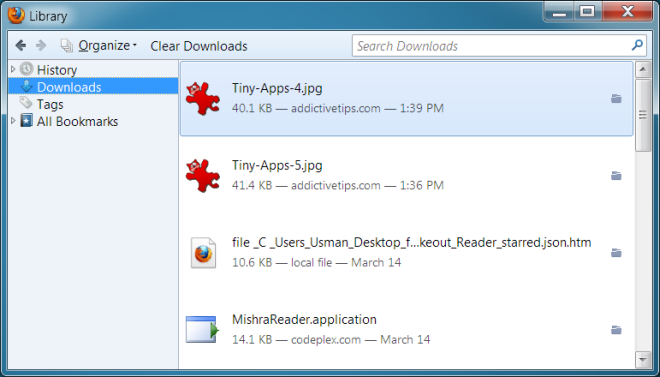Minimize the Library window
The width and height of the screenshot is (660, 377).
559,12
